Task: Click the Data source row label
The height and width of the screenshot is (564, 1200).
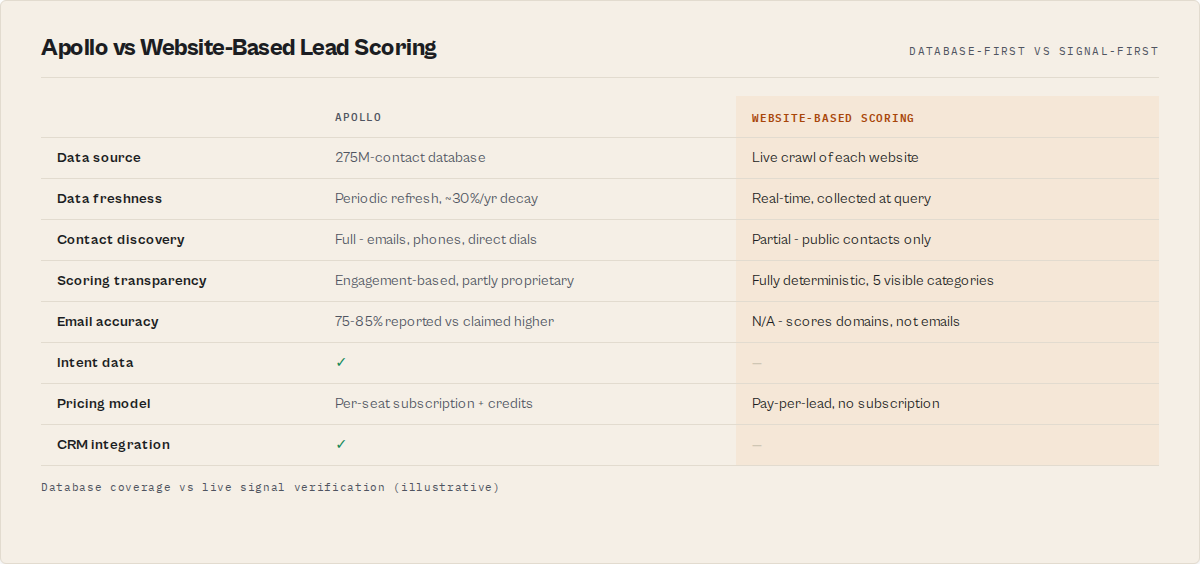Action: (99, 157)
